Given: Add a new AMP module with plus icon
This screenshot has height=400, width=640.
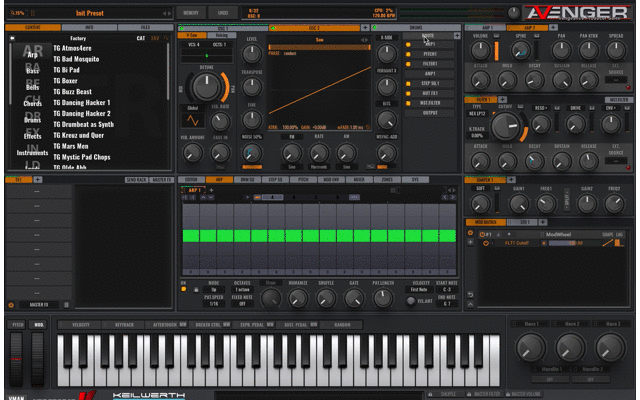Looking at the screenshot, I should [553, 27].
